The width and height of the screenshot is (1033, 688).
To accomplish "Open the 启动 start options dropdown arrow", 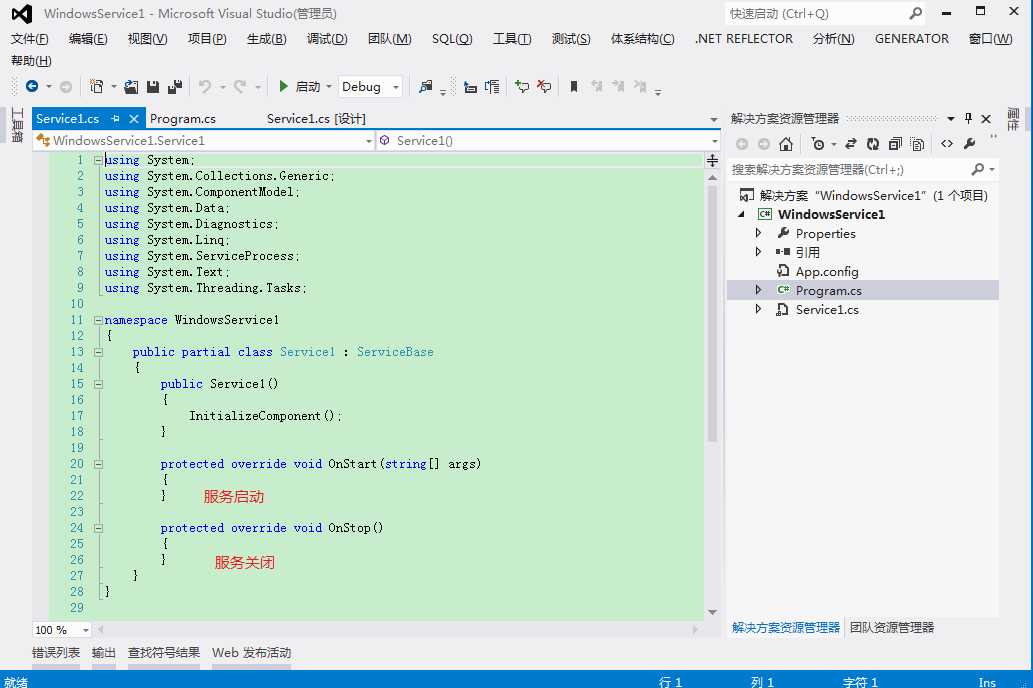I will (329, 86).
